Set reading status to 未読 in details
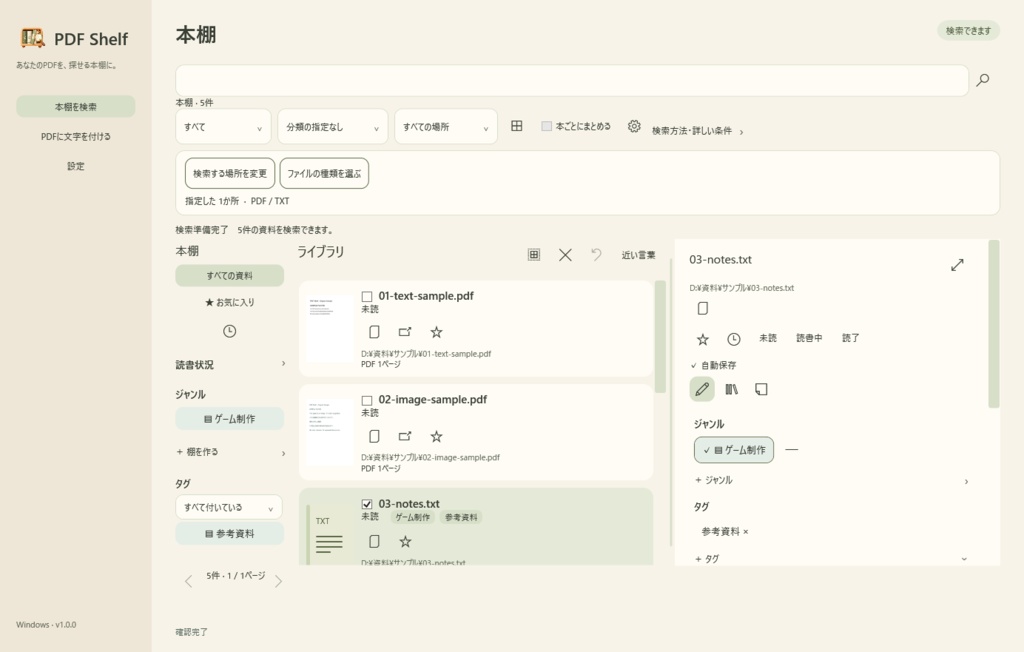The height and width of the screenshot is (652, 1024). tap(768, 338)
